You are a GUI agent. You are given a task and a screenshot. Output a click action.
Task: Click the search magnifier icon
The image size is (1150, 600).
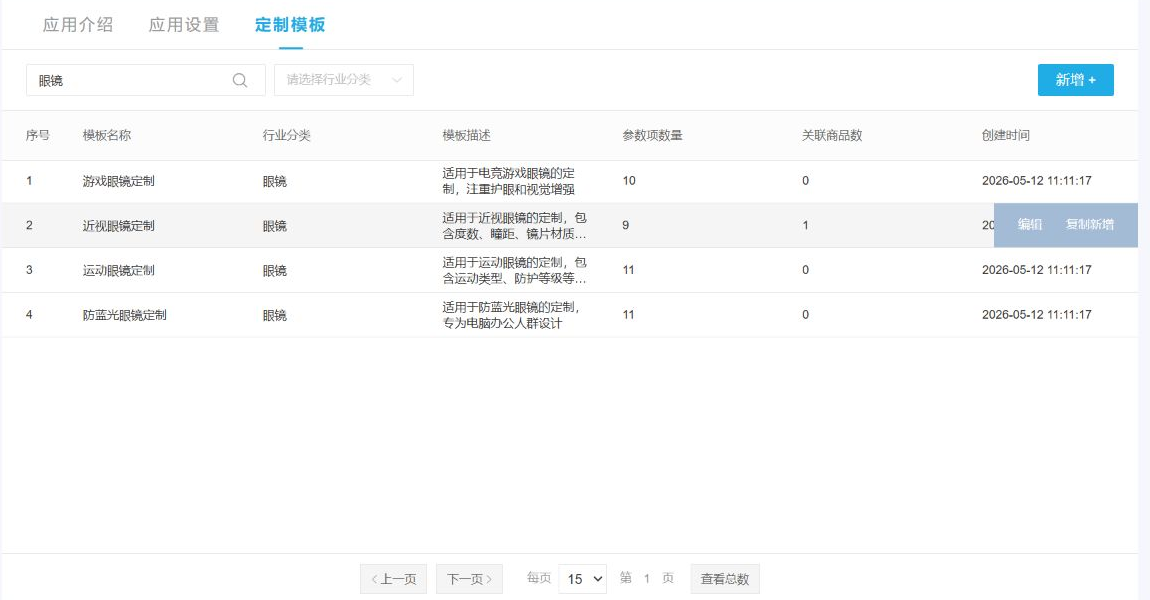(x=240, y=80)
